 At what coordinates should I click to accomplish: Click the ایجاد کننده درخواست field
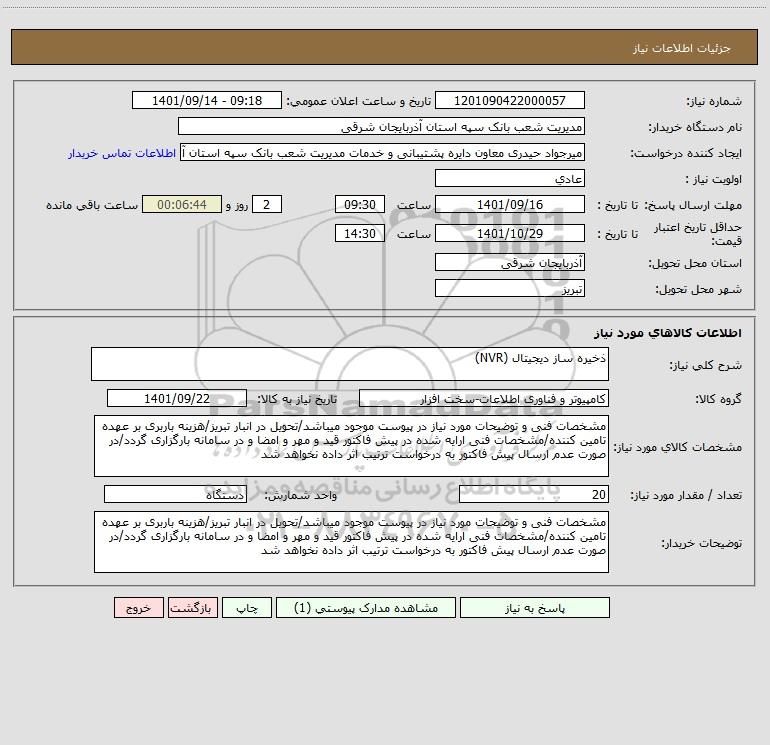coord(382,152)
